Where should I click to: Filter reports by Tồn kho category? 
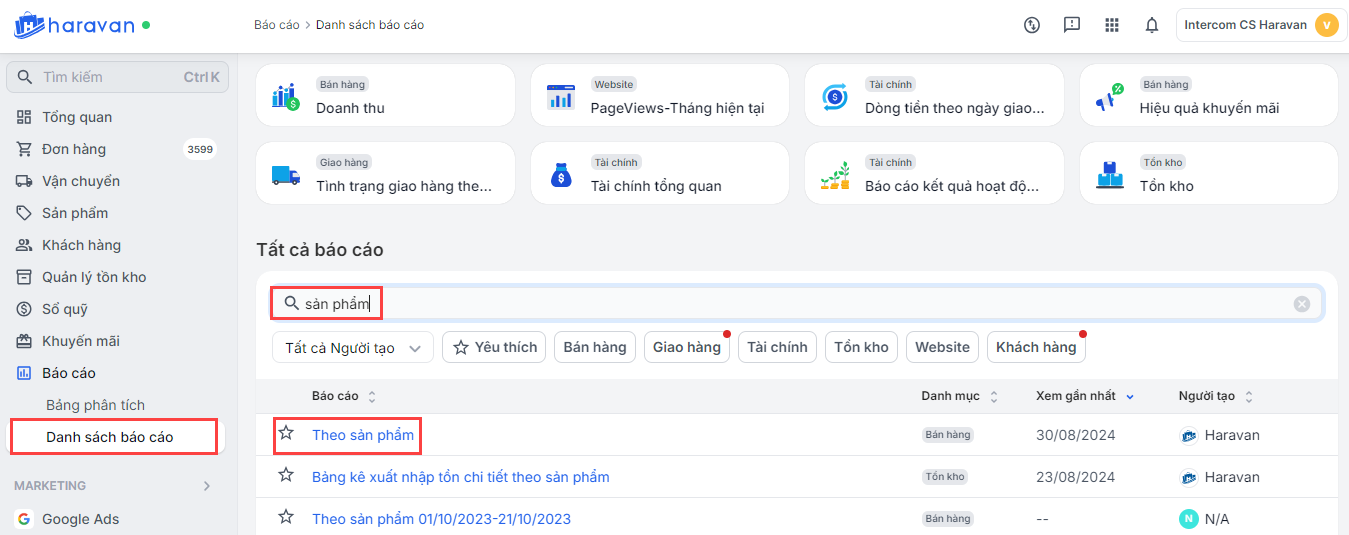click(861, 347)
